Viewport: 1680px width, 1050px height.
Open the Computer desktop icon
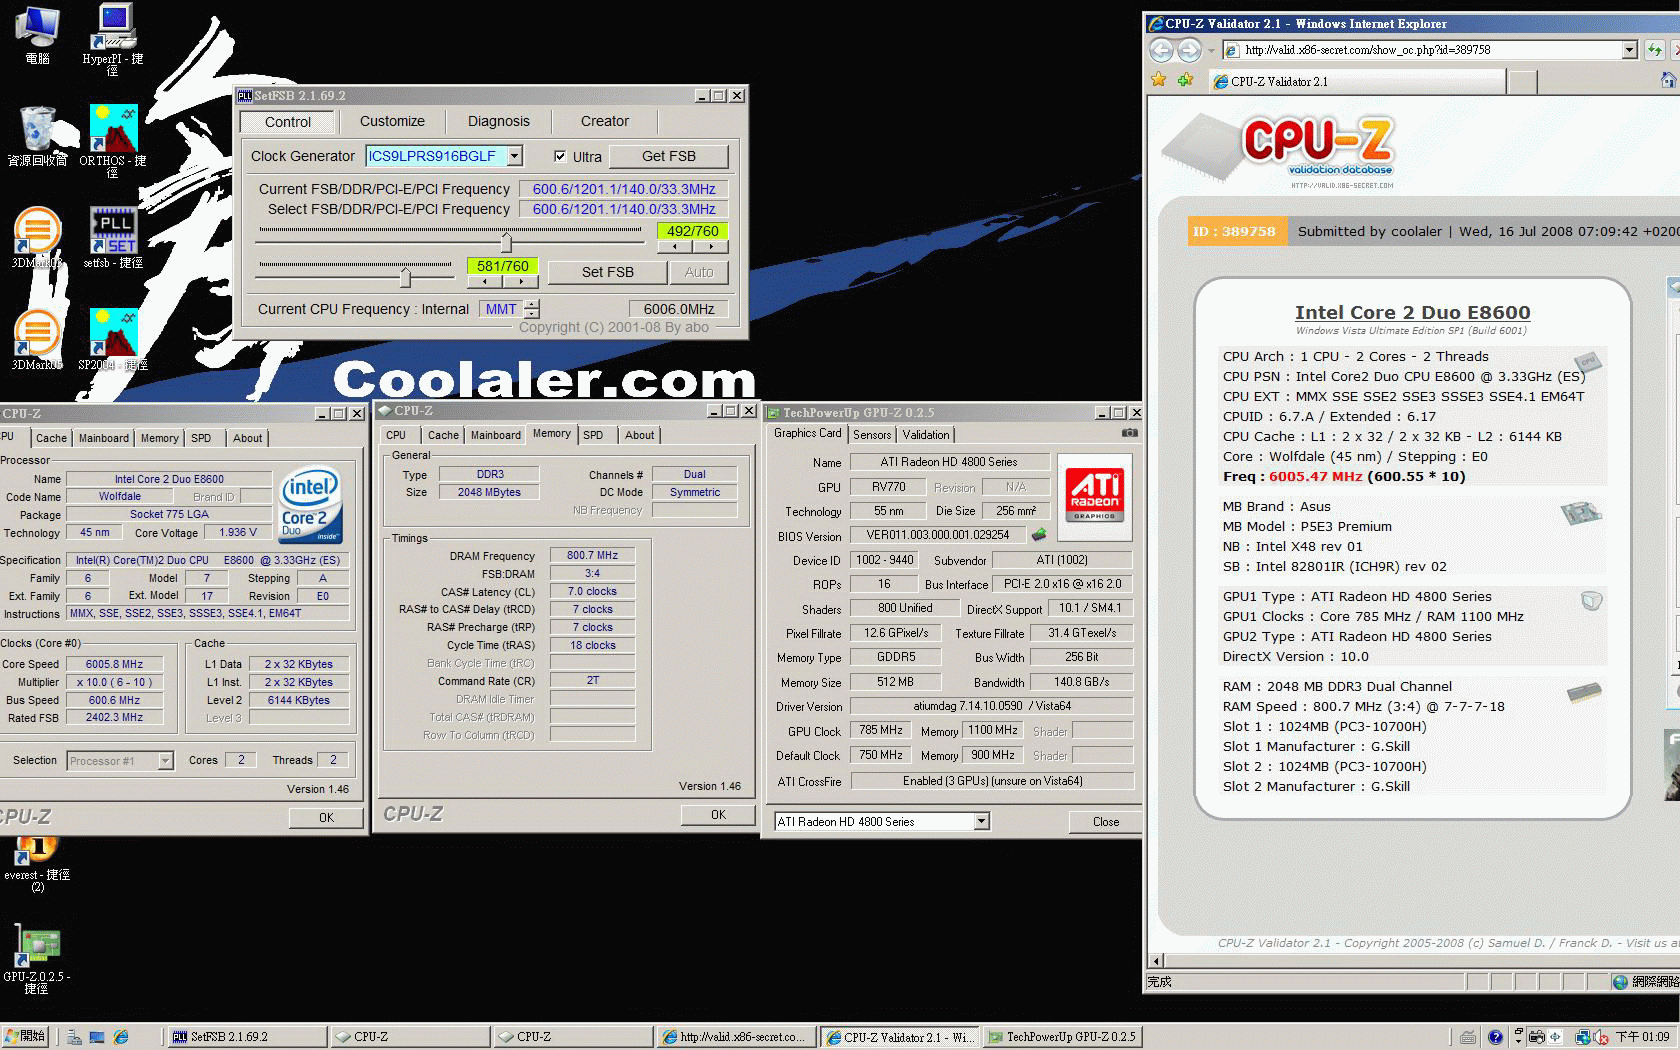pyautogui.click(x=37, y=35)
